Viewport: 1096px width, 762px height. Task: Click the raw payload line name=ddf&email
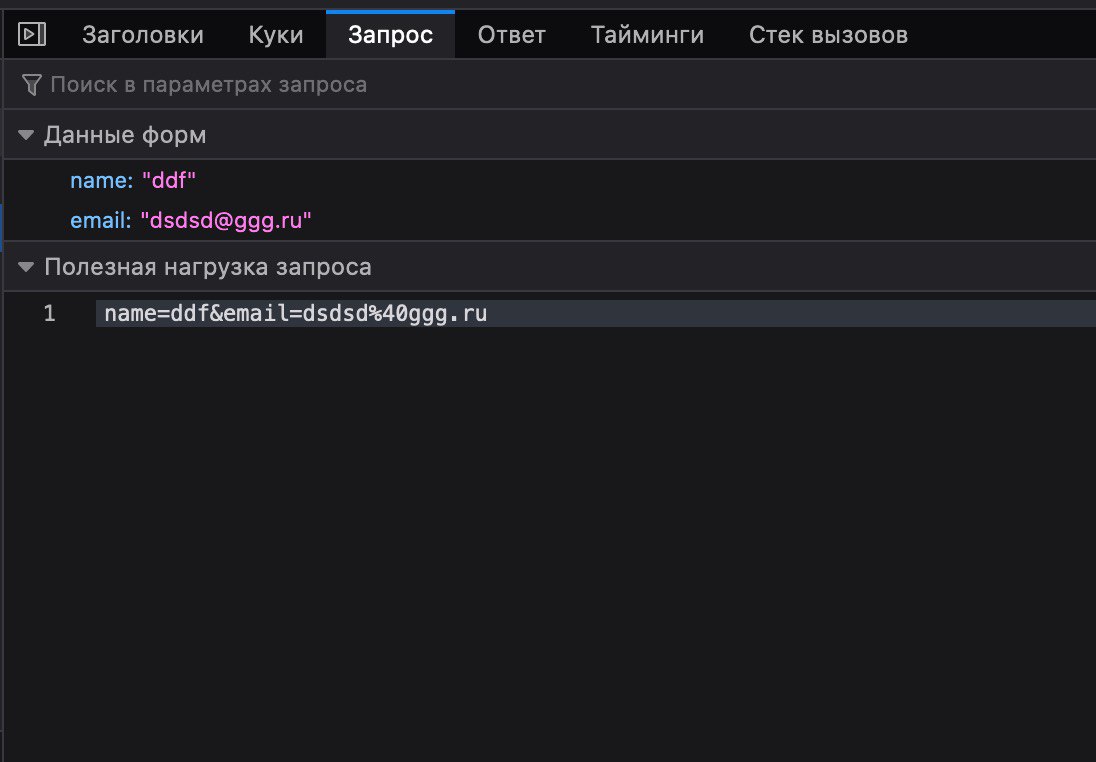pos(296,313)
